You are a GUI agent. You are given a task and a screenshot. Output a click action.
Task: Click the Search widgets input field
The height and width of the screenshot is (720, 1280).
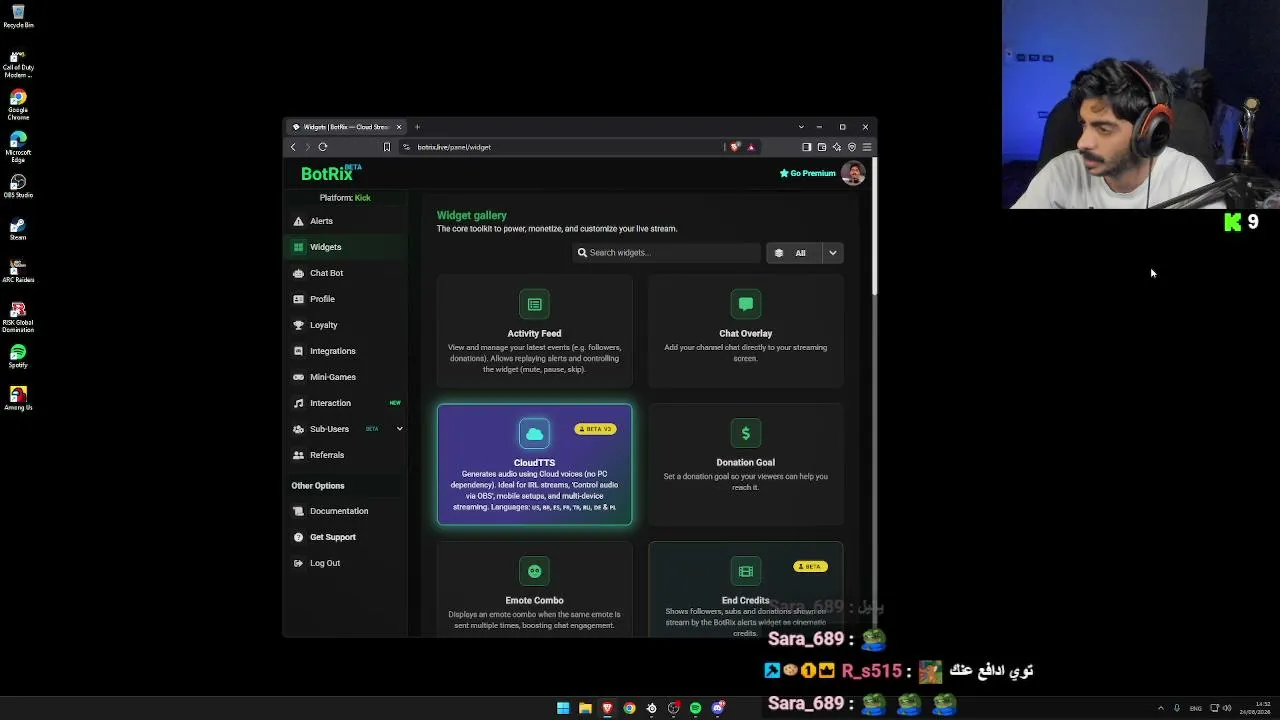[667, 253]
